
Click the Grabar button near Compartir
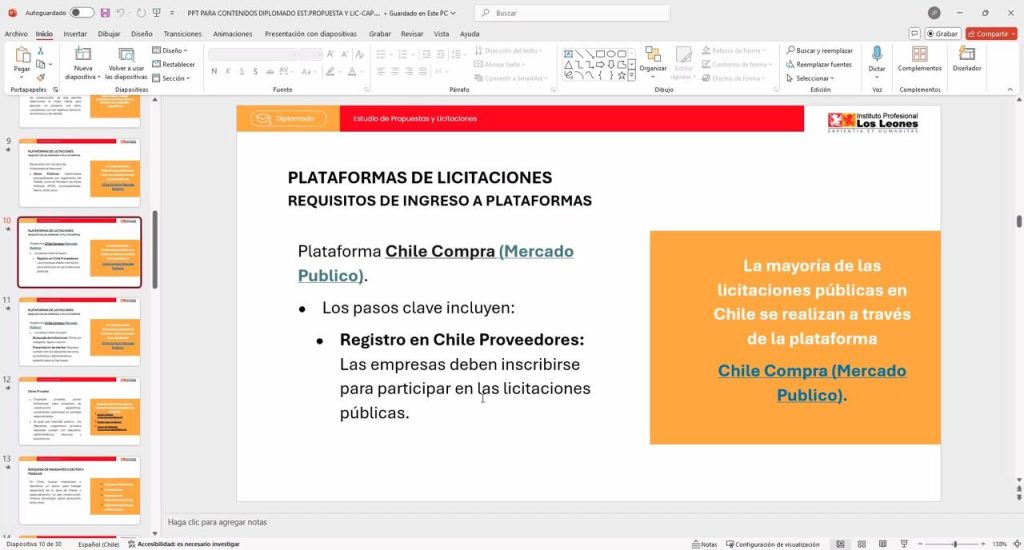[942, 33]
